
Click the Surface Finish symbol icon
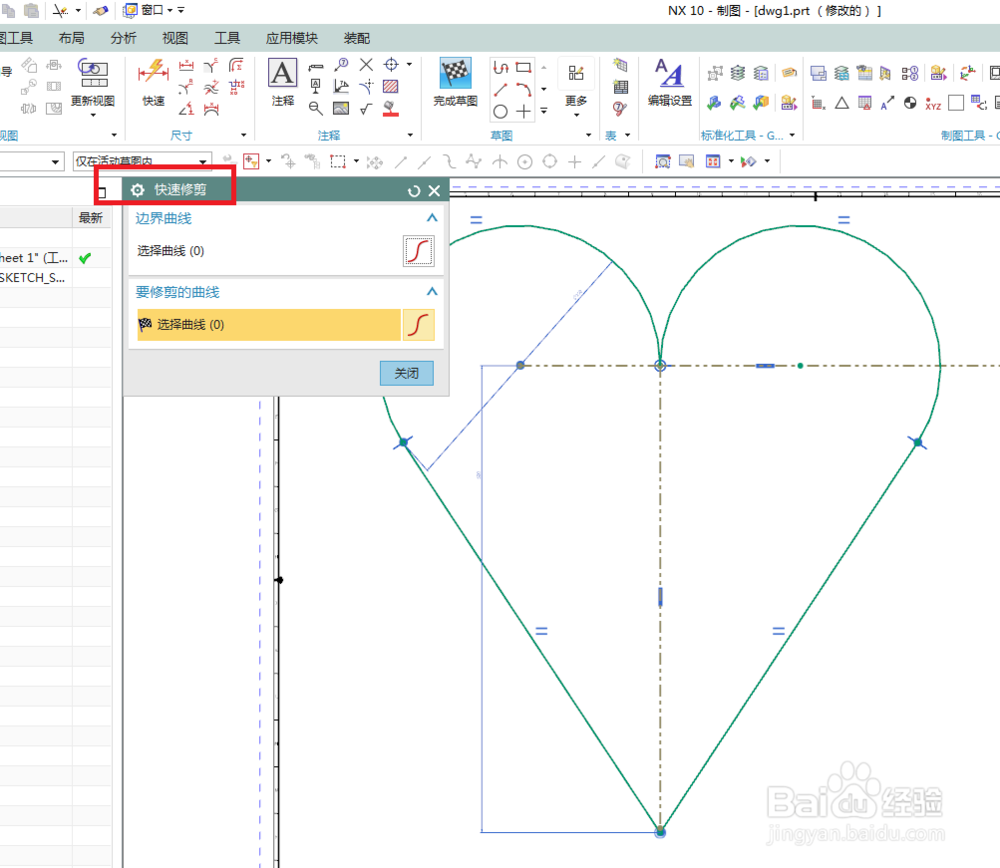coord(366,109)
